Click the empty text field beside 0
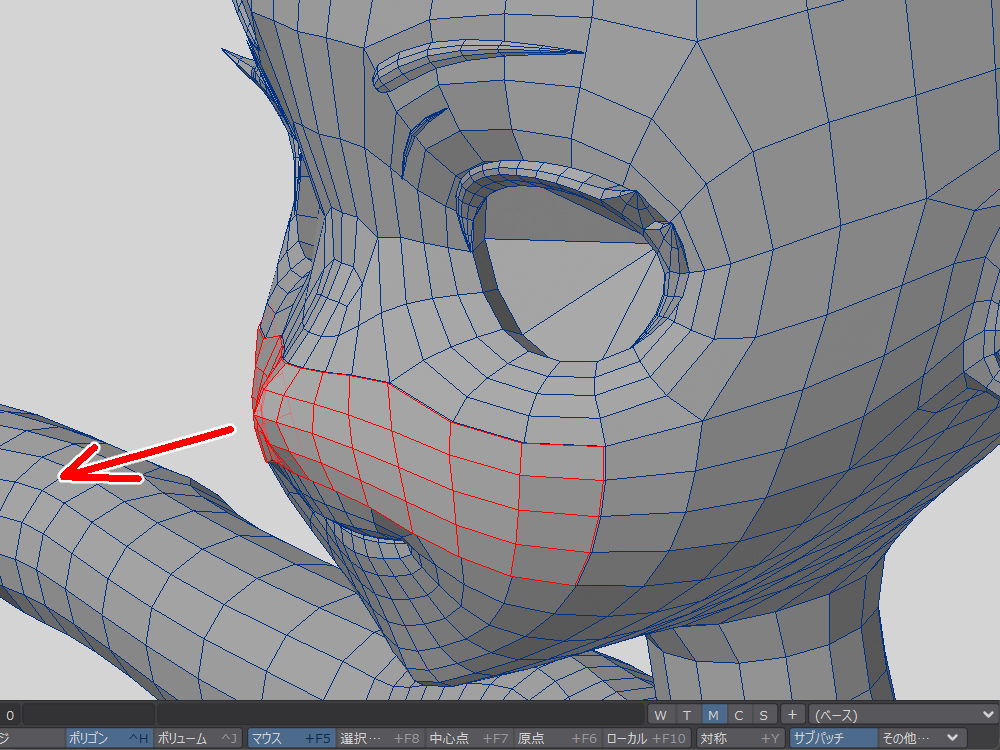Viewport: 1000px width, 750px height. pyautogui.click(x=88, y=714)
